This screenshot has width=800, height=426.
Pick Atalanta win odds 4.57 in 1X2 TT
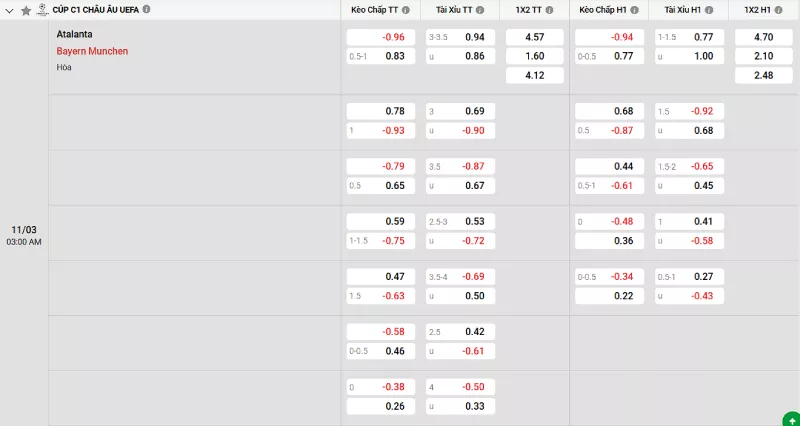pos(534,37)
